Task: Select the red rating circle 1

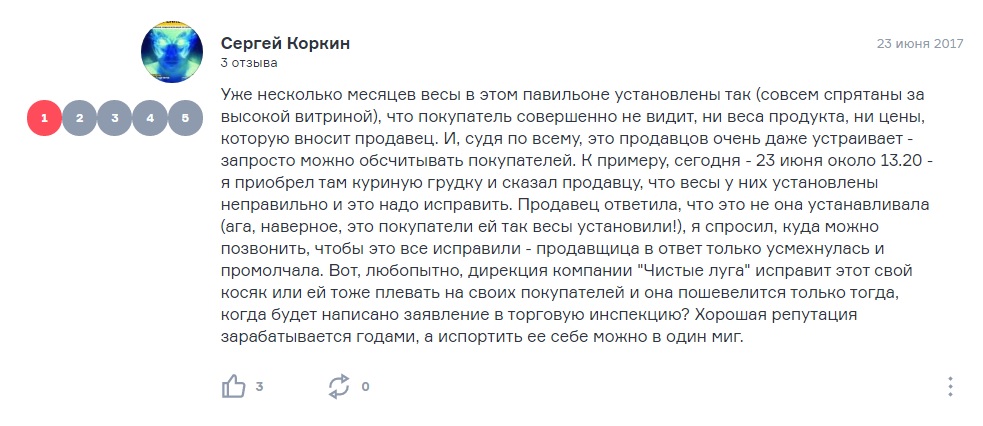Action: coord(44,118)
